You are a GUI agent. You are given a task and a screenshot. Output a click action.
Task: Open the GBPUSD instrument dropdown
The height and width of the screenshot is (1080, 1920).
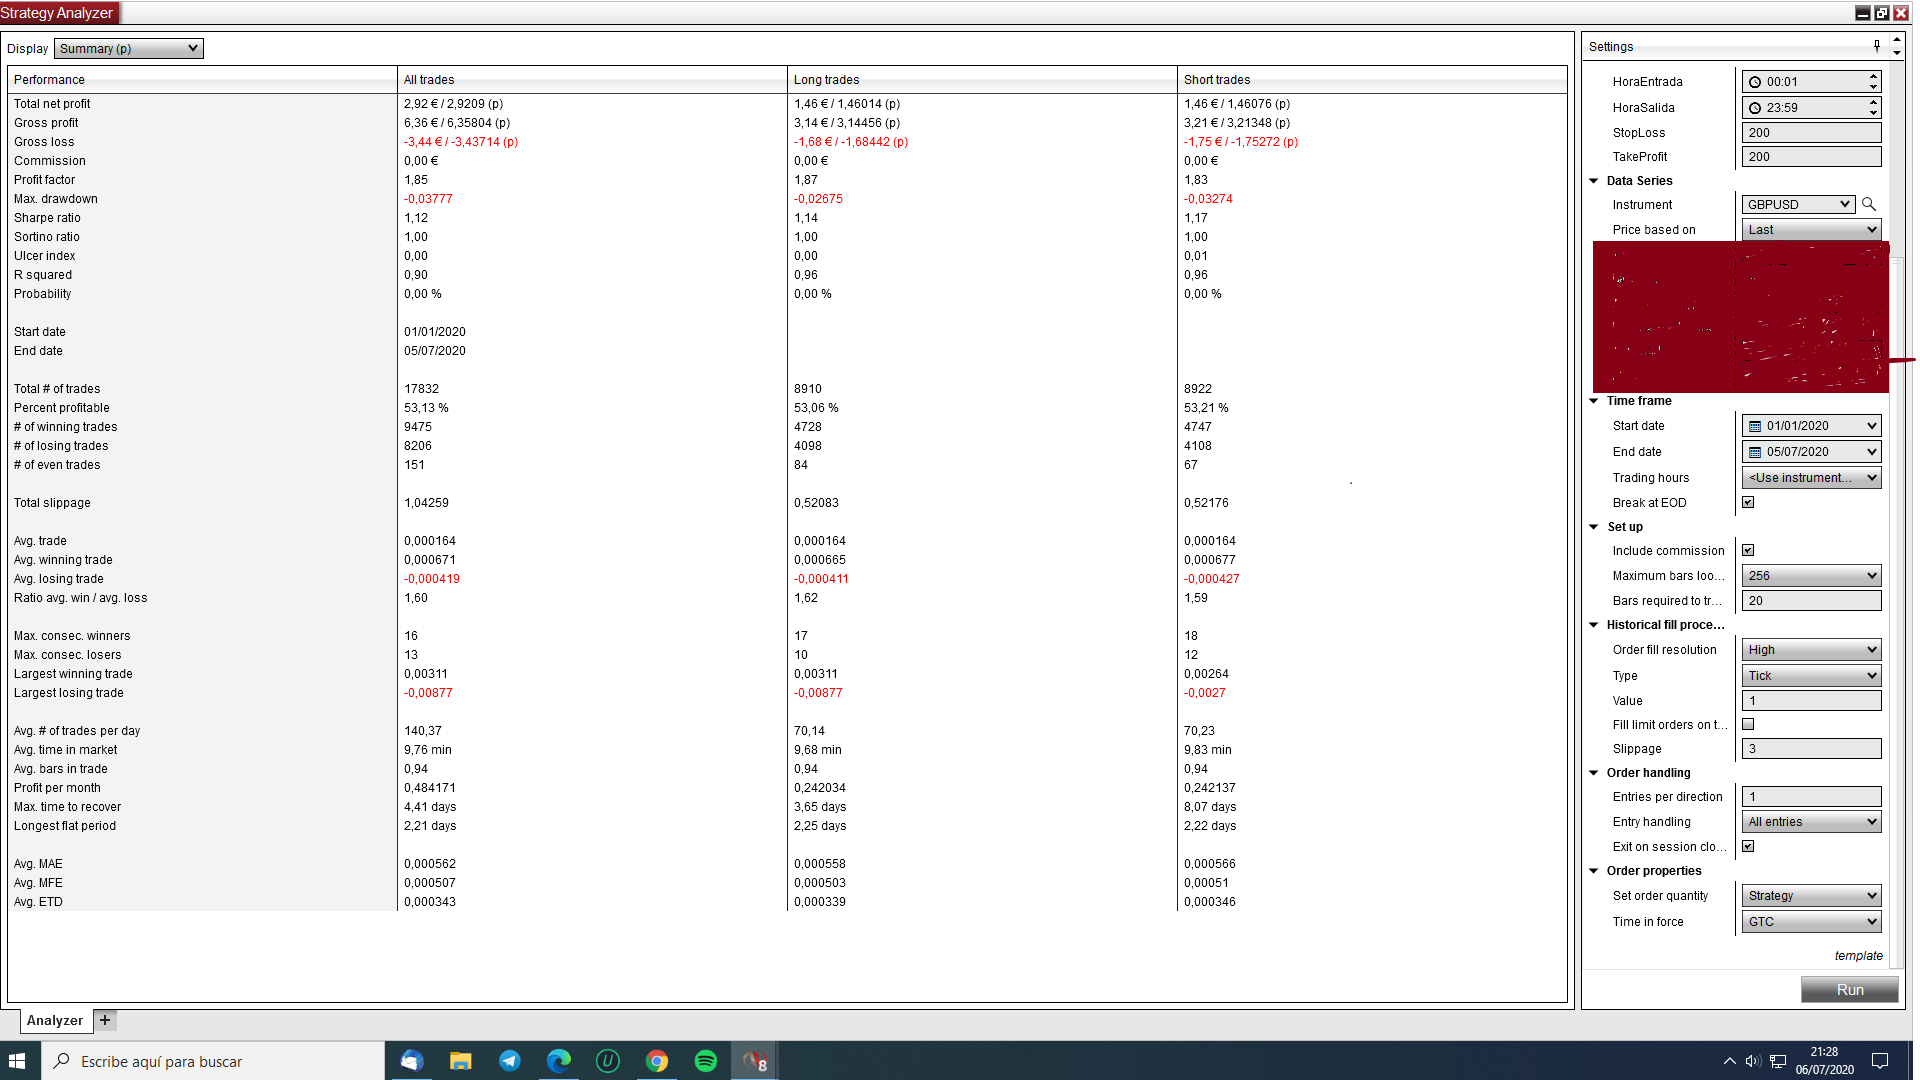point(1798,204)
